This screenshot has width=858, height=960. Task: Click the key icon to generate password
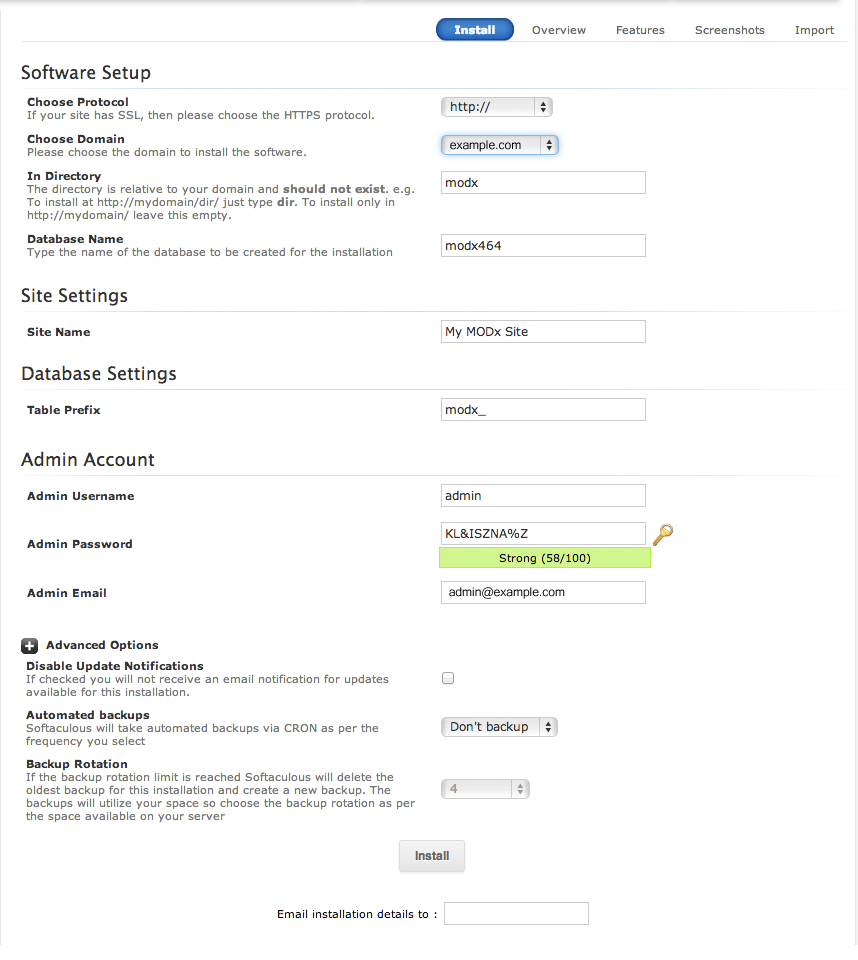(662, 533)
